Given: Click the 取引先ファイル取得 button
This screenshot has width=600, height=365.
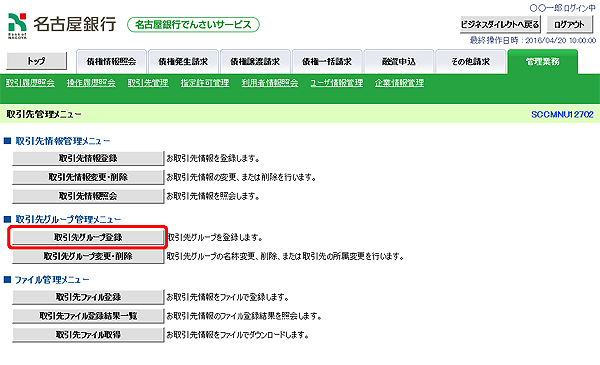Looking at the screenshot, I should [x=88, y=335].
